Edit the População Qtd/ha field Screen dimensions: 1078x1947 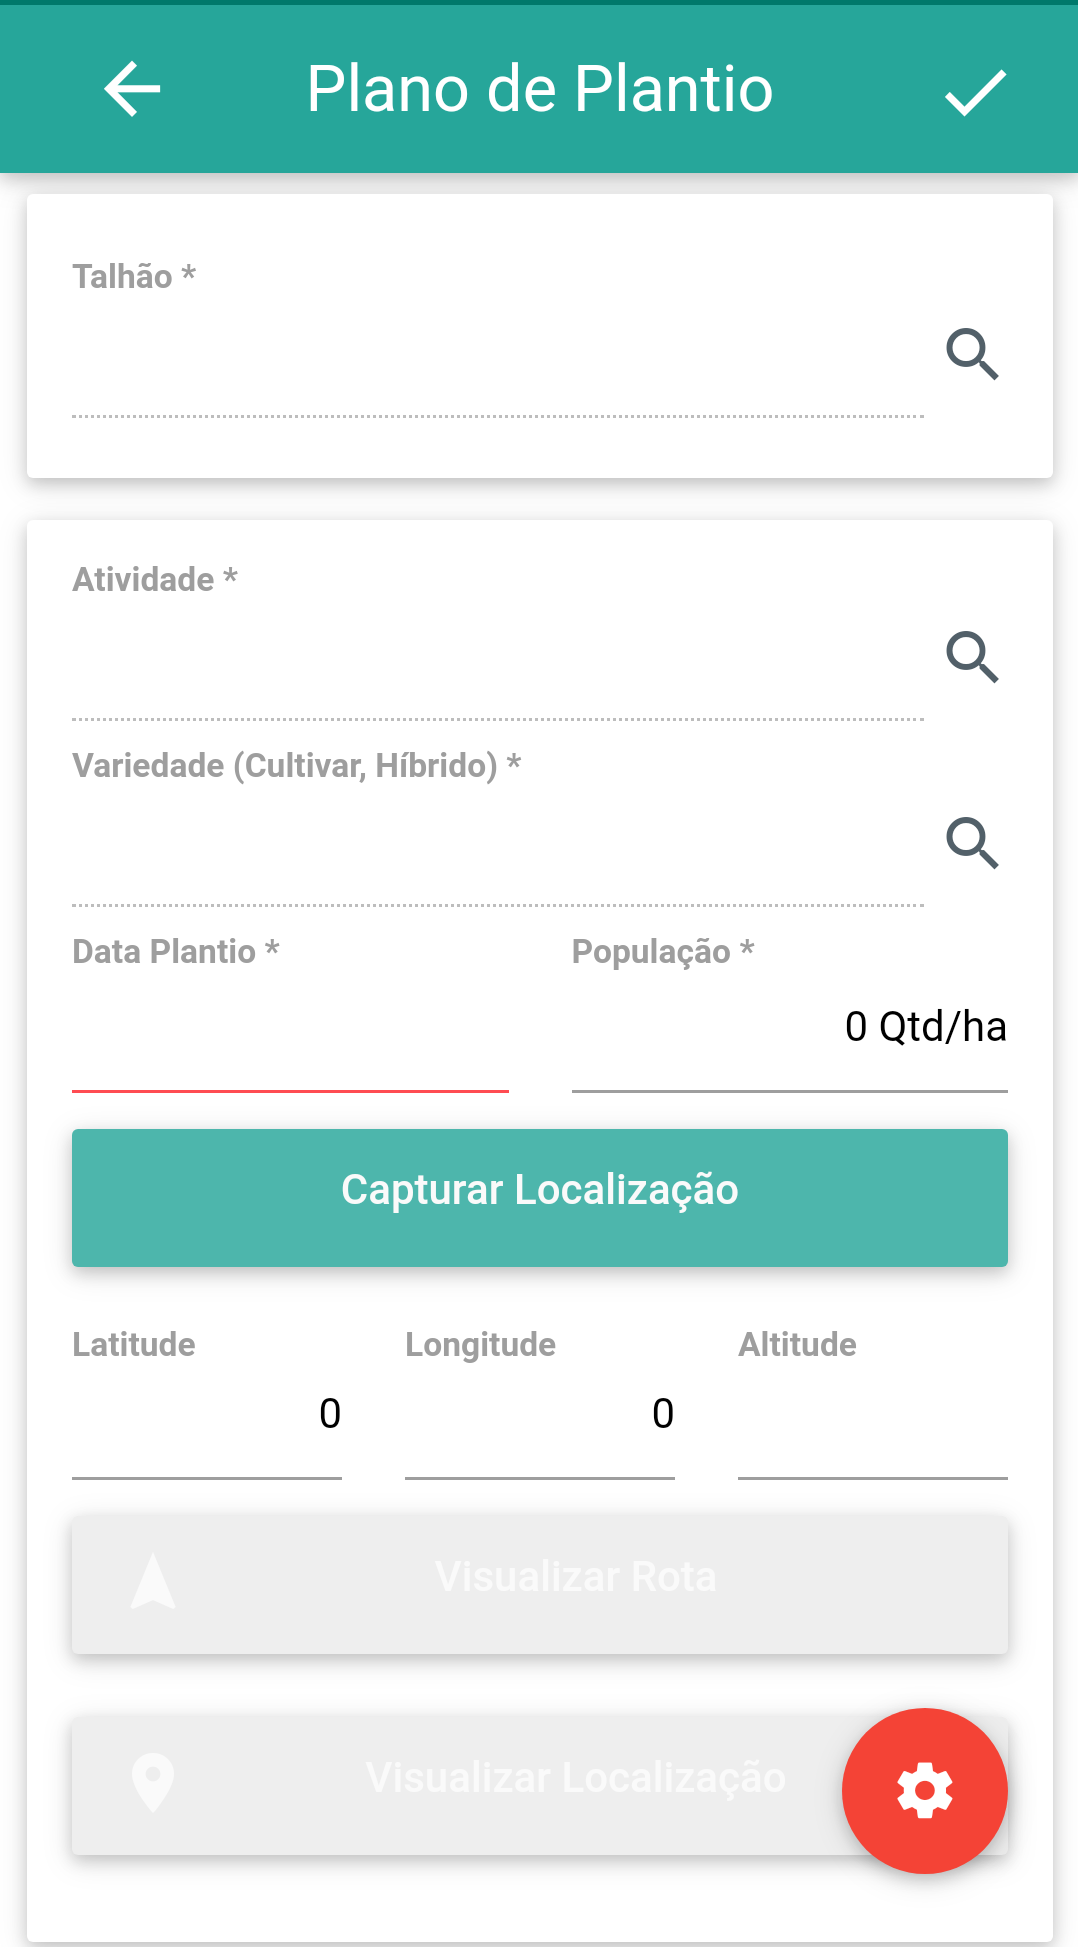click(x=789, y=1030)
